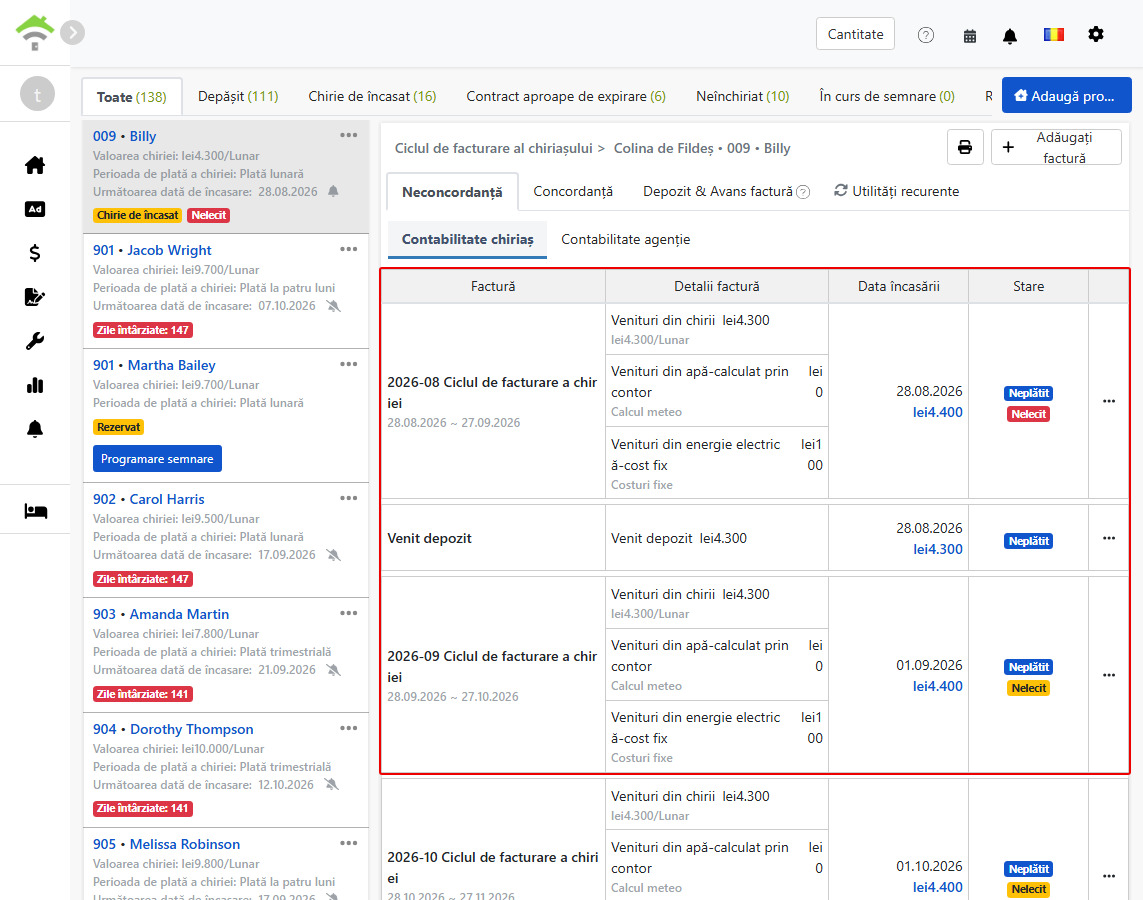
Task: Open more options for 009 Billy card
Action: (x=348, y=135)
